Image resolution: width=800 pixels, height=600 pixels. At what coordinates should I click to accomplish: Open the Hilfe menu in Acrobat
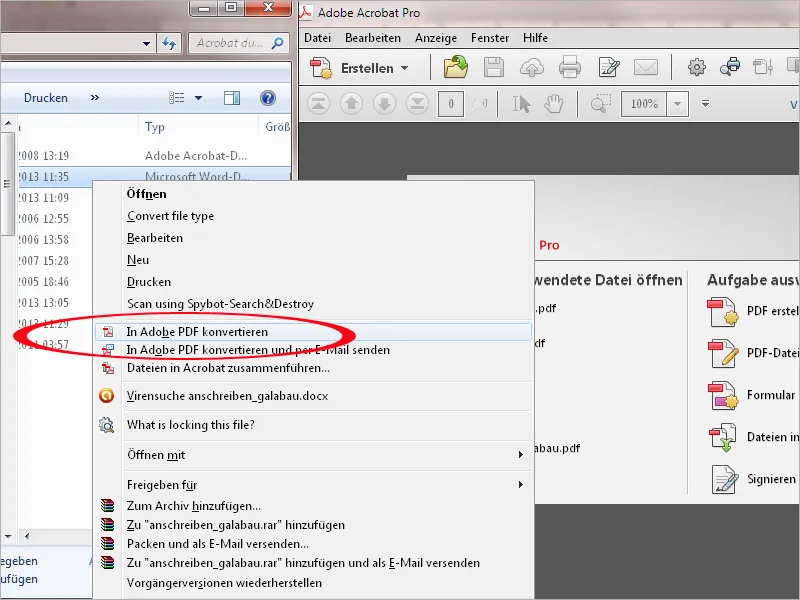[x=535, y=38]
